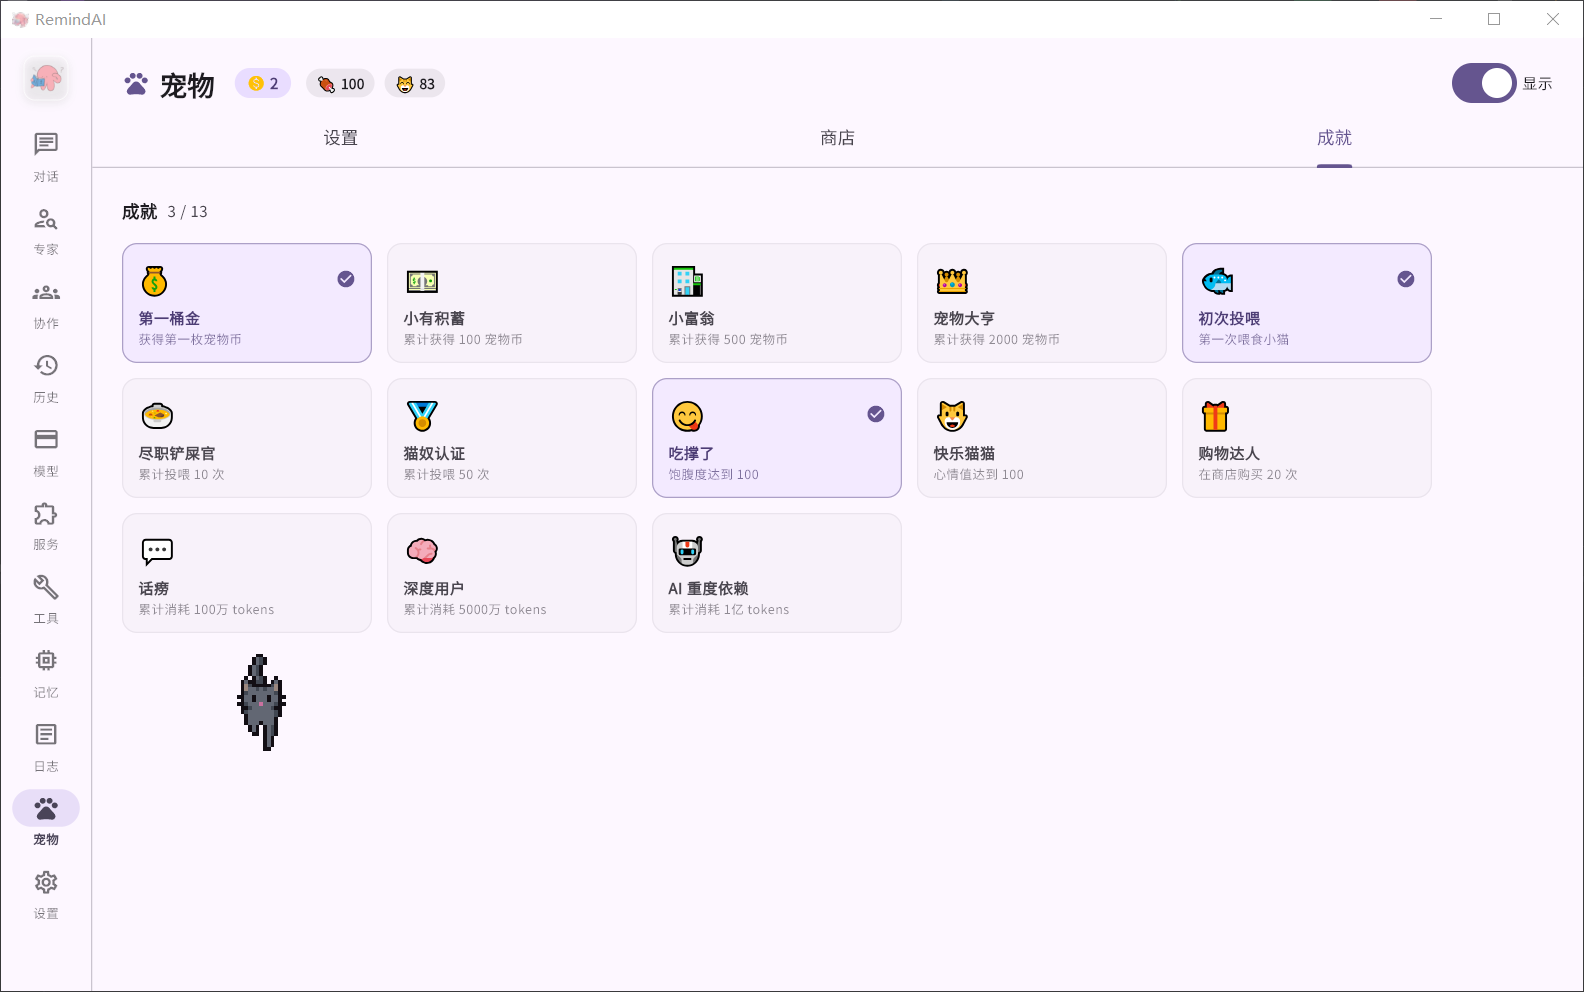Screen dimensions: 1584x992
Task: Click the fullness 100 meat badge
Action: click(341, 84)
